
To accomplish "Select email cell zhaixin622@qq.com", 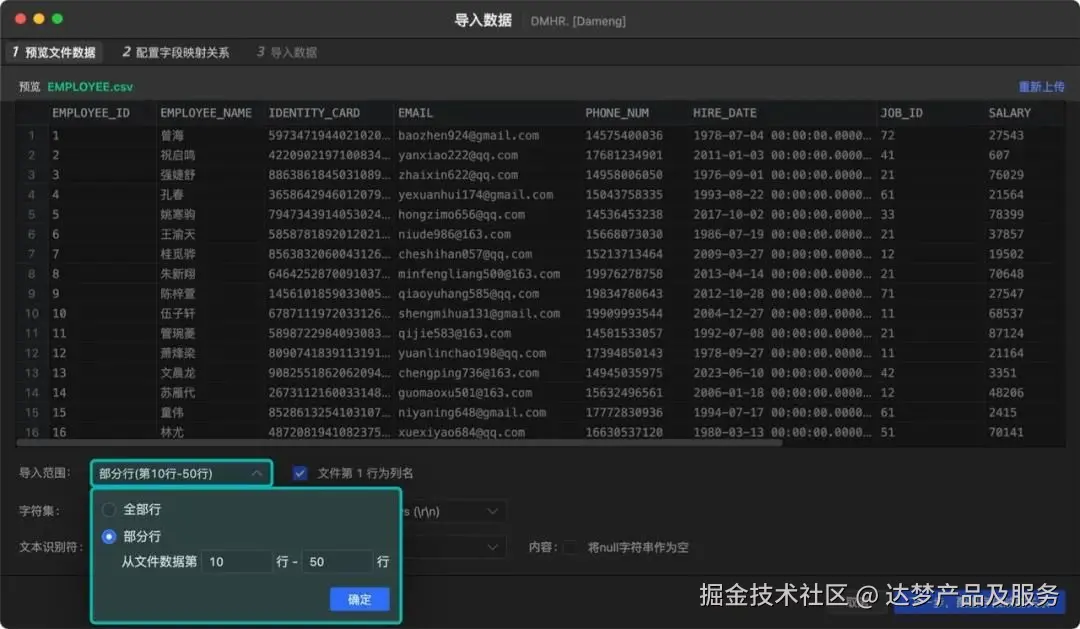I will click(x=458, y=175).
